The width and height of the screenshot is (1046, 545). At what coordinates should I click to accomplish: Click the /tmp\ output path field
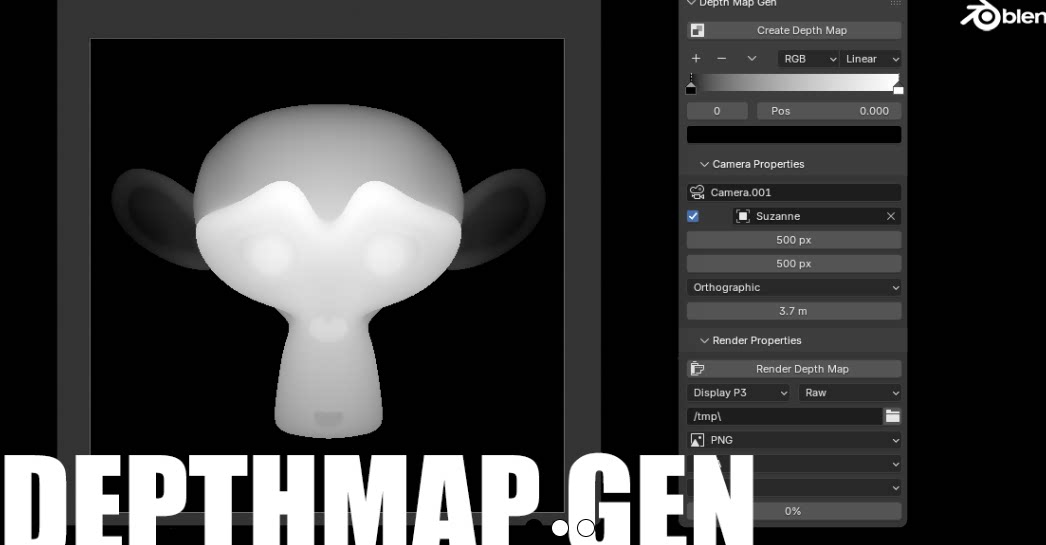pyautogui.click(x=784, y=416)
